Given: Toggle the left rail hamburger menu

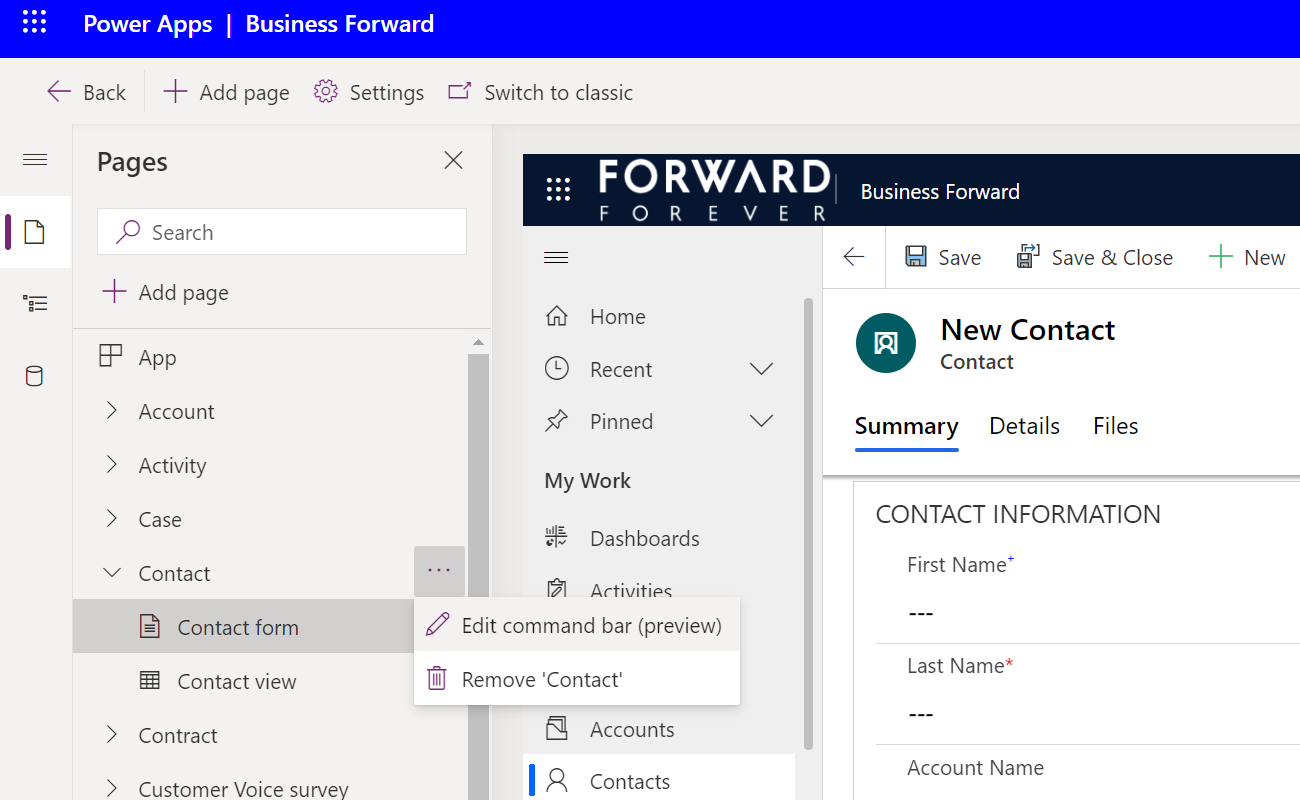Looking at the screenshot, I should pyautogui.click(x=35, y=160).
